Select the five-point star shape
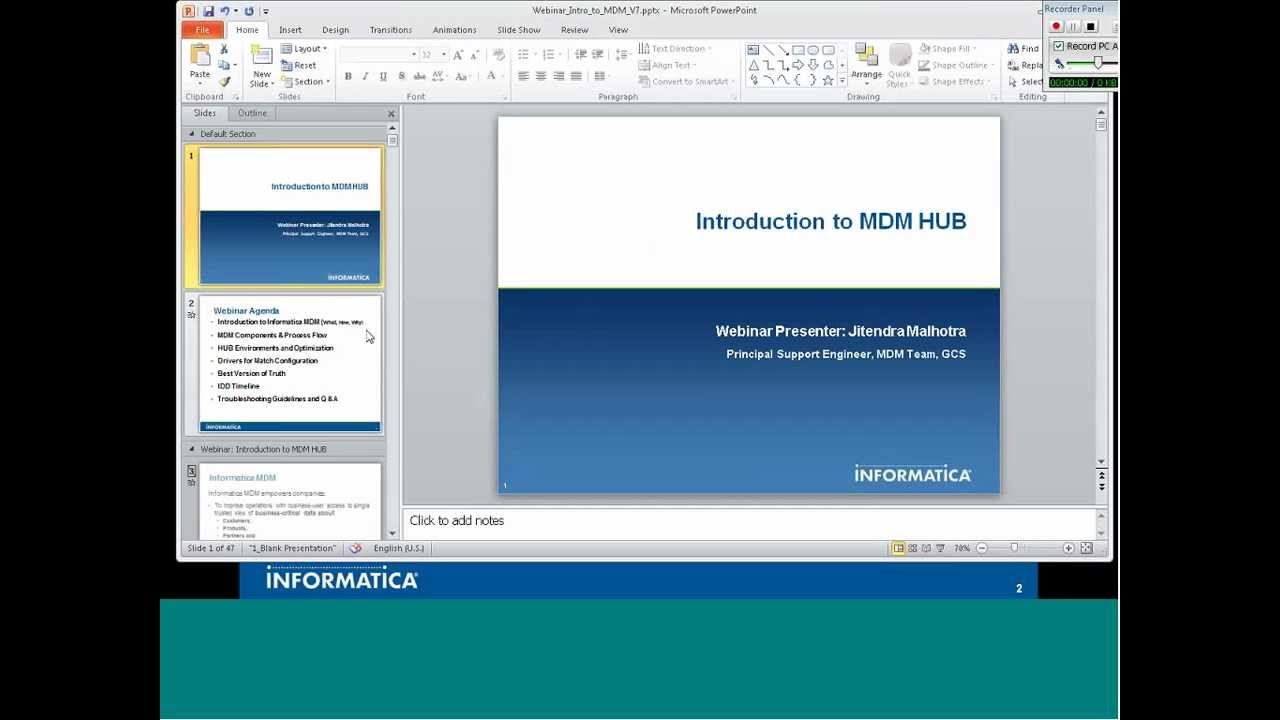 [828, 80]
